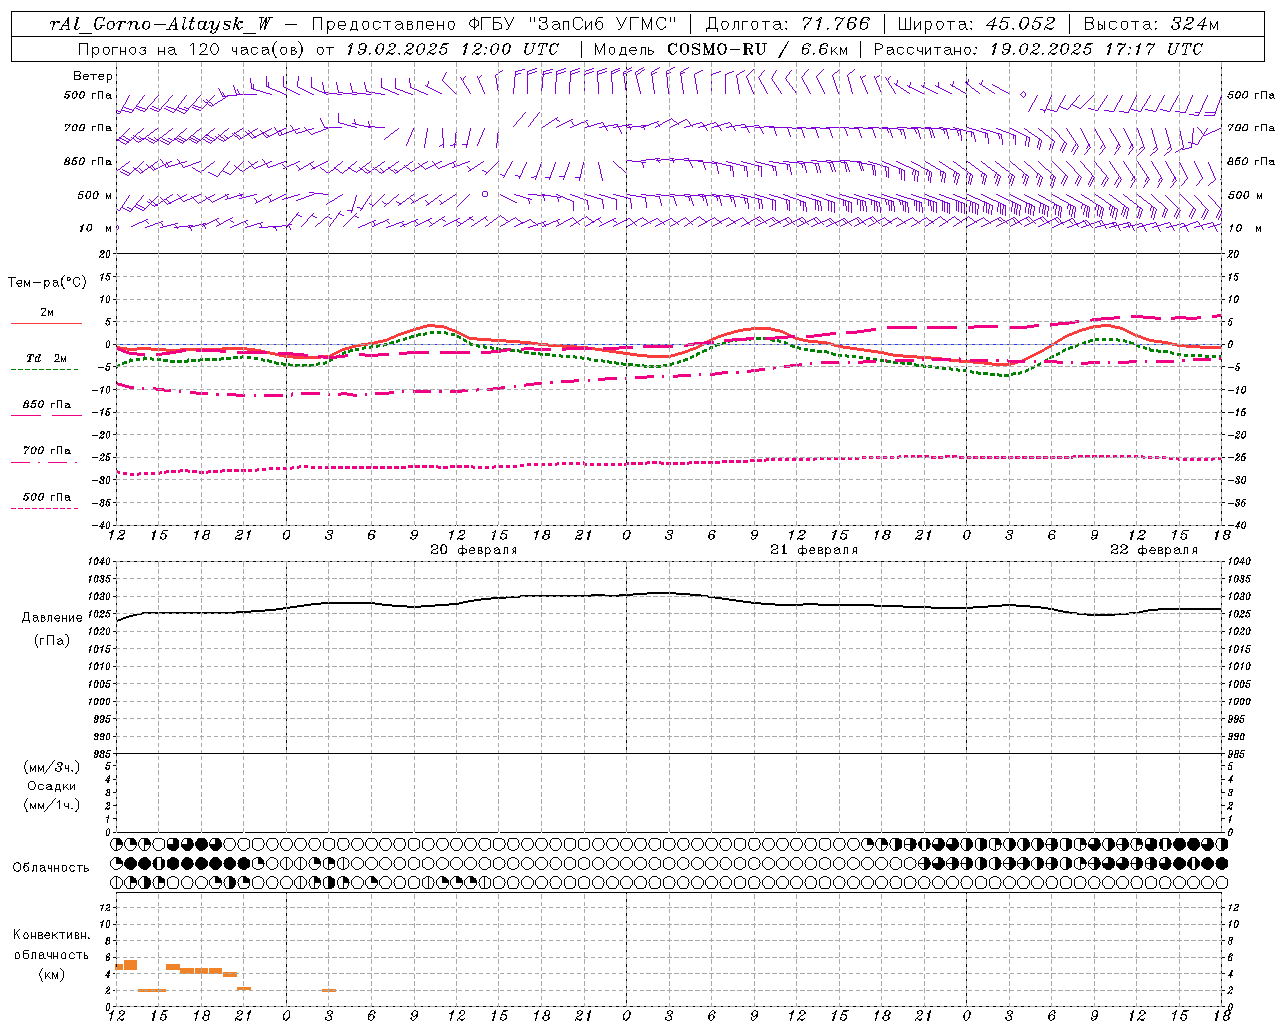Click the black pressure curve line
The height and width of the screenshot is (1024, 1280).
(670, 593)
